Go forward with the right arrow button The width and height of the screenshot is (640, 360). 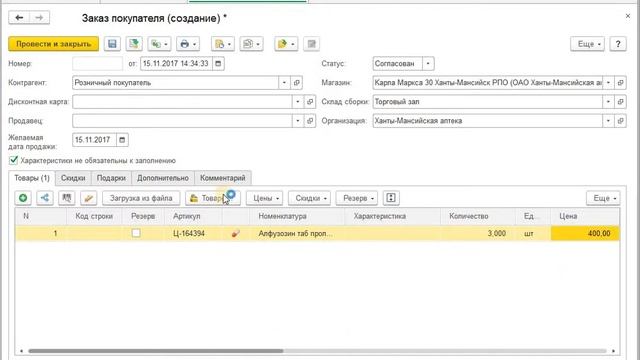39,18
